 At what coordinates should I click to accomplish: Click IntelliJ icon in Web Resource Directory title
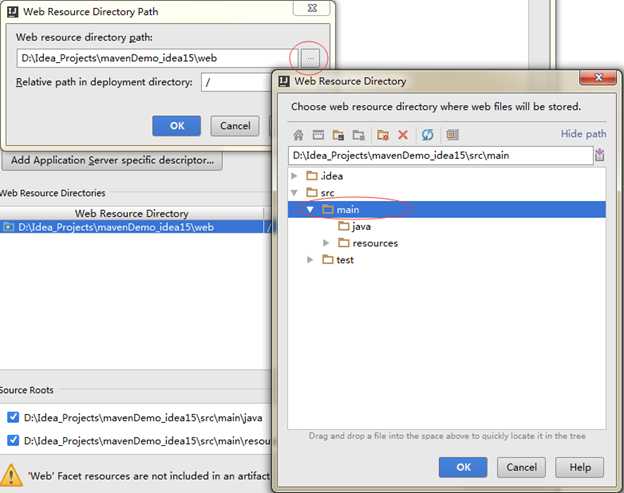coord(284,81)
